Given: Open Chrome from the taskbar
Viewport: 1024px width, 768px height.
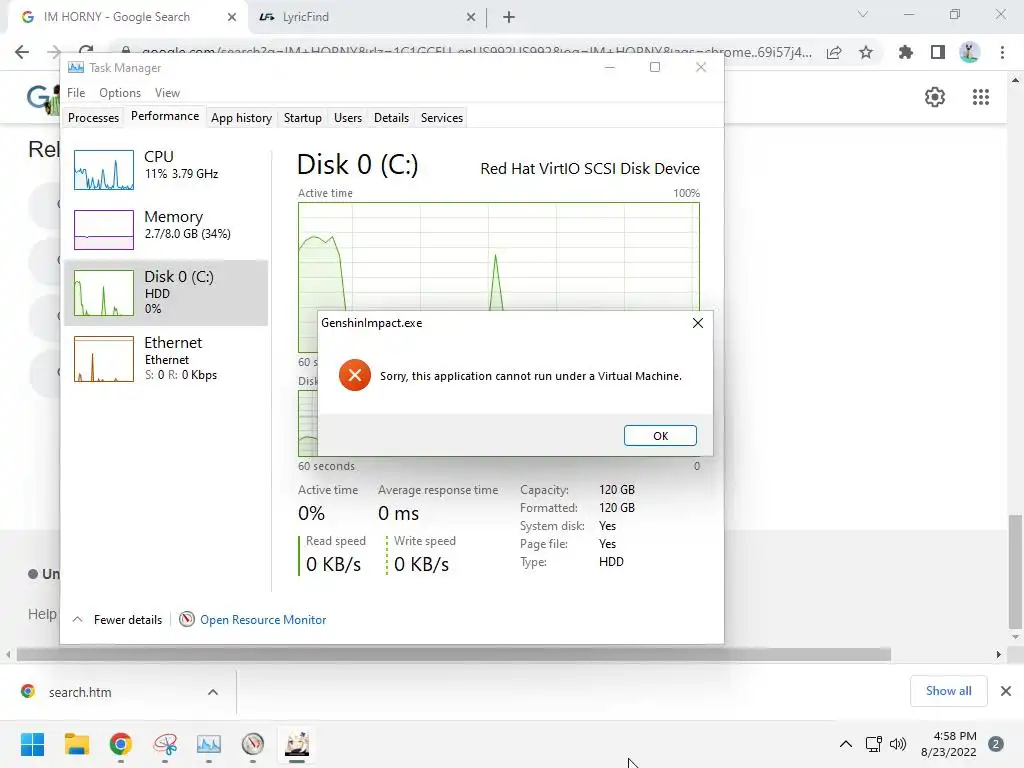Looking at the screenshot, I should pyautogui.click(x=121, y=744).
